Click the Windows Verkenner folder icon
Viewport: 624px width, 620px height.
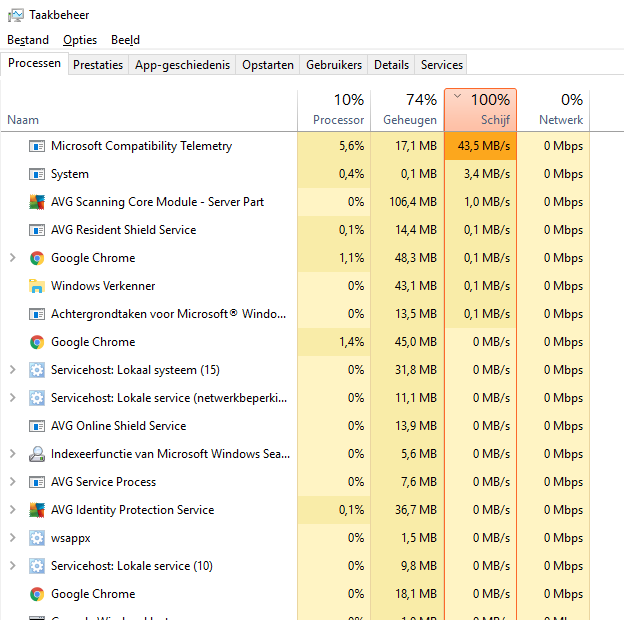(37, 286)
